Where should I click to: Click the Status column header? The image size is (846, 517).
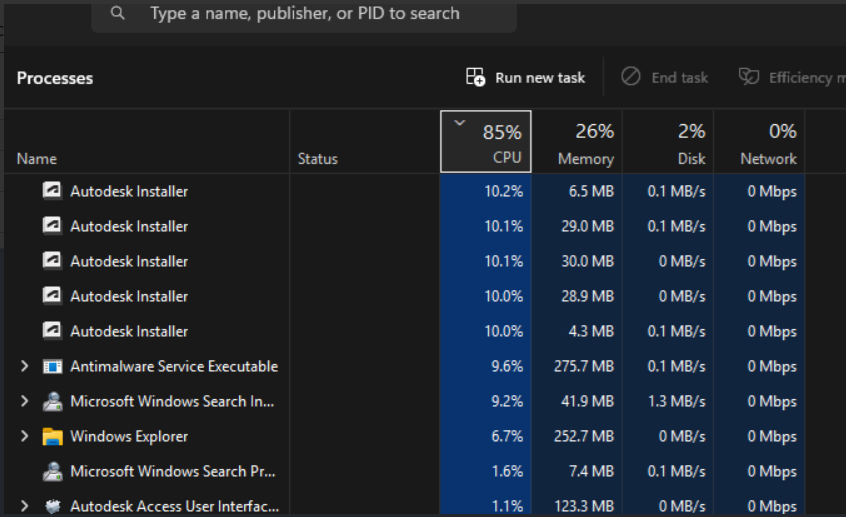coord(318,158)
